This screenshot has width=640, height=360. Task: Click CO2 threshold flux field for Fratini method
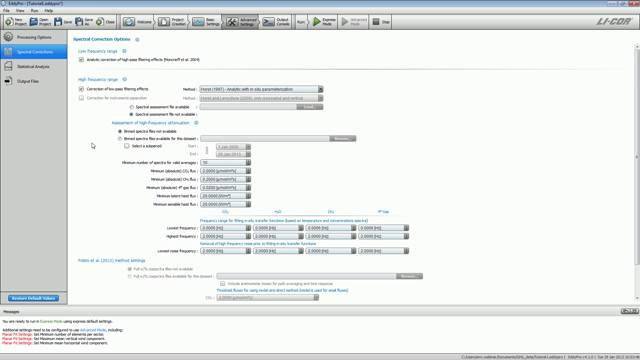(x=268, y=298)
